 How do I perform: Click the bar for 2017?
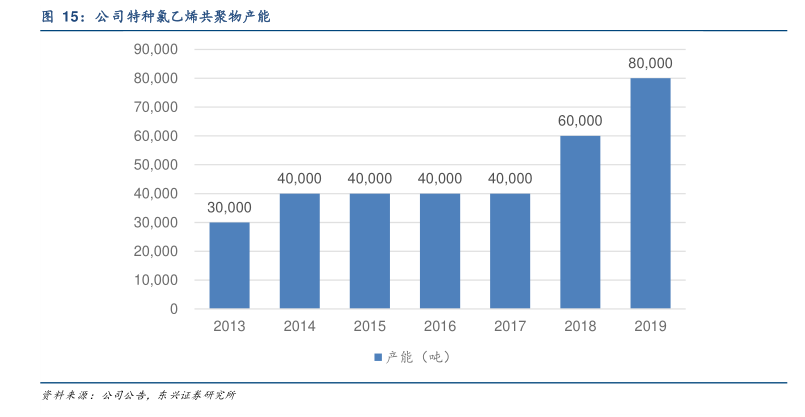510,251
